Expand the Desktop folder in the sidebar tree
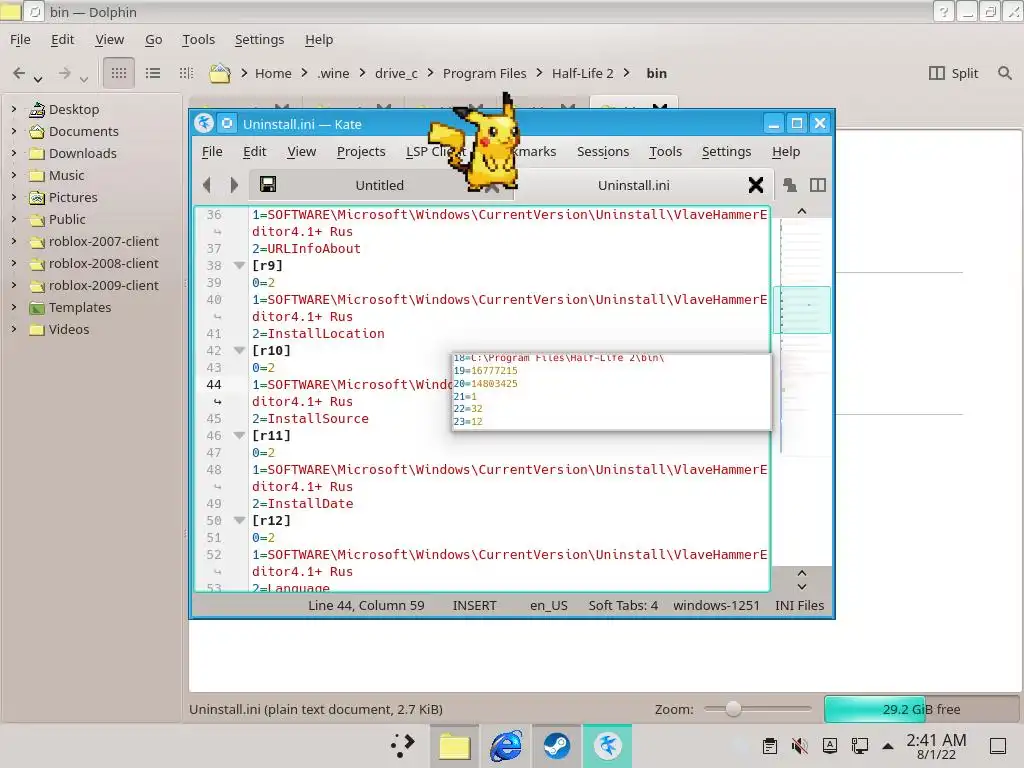 (14, 109)
